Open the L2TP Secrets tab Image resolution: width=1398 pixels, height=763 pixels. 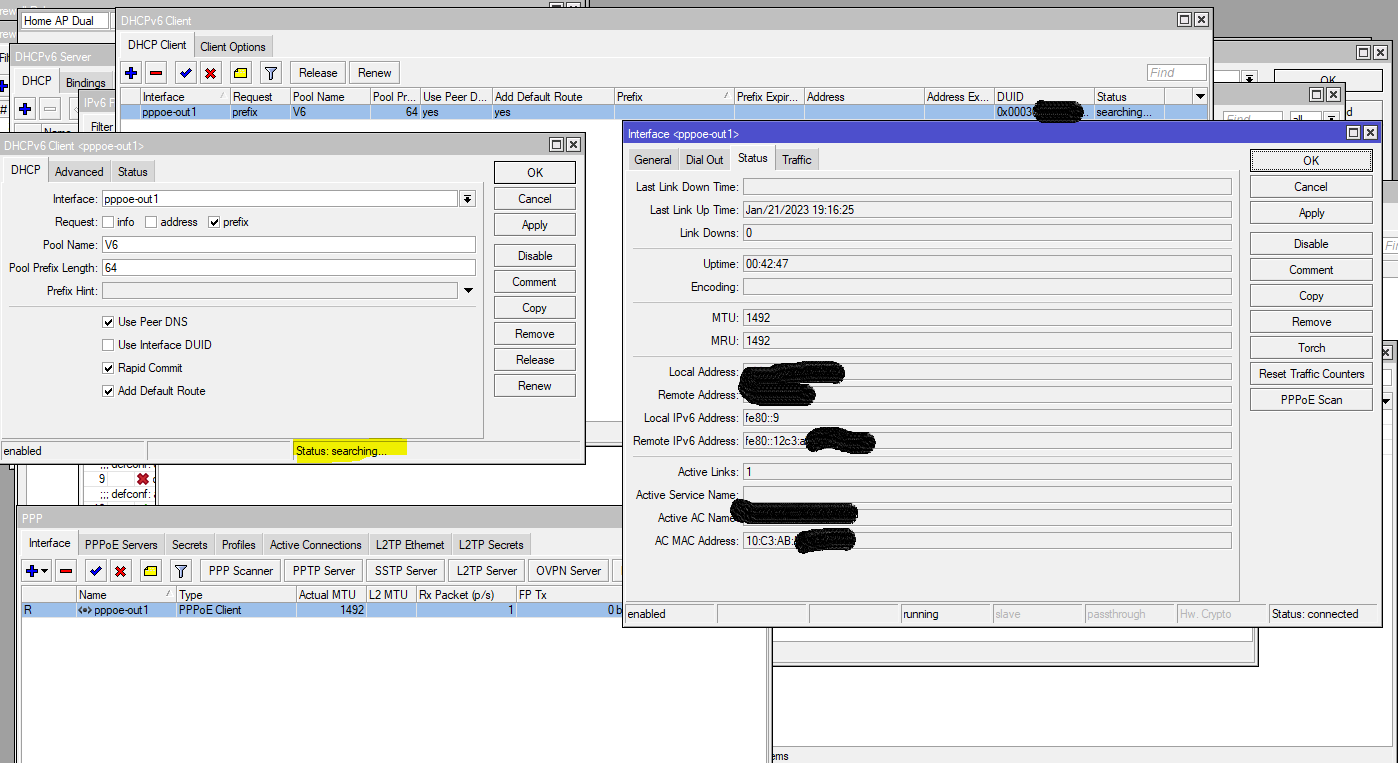491,545
